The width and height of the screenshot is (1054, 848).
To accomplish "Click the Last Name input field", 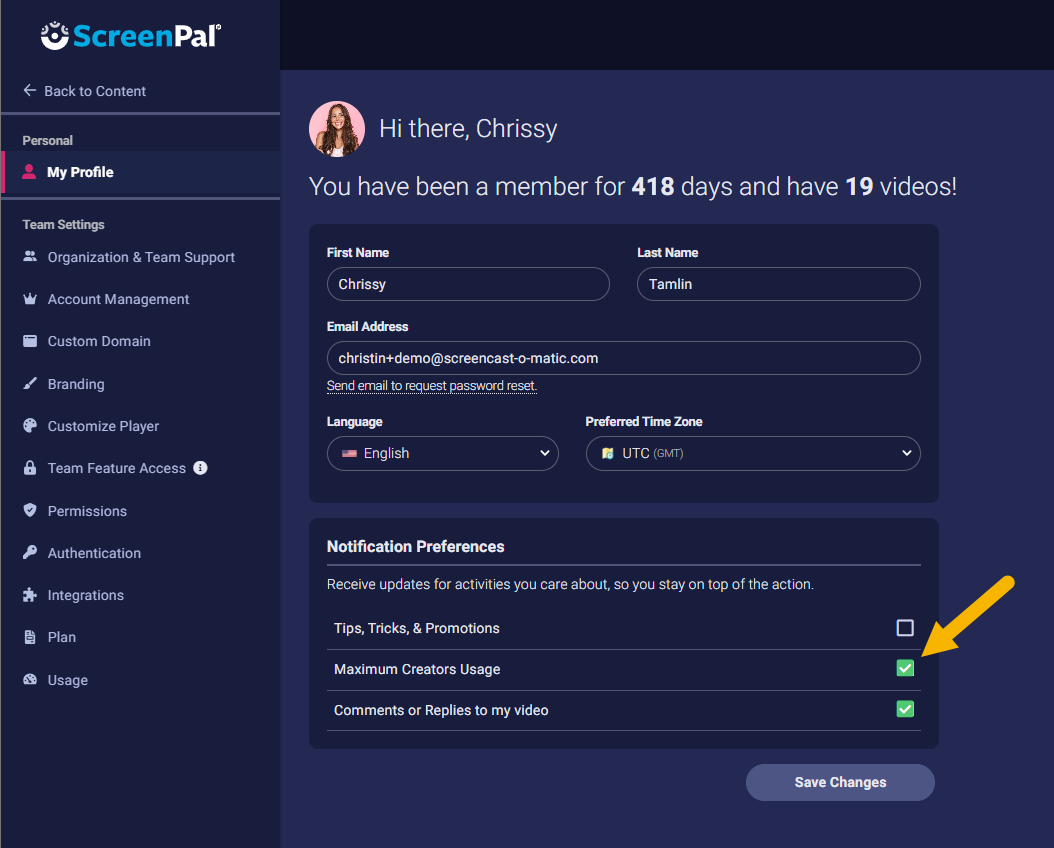I will (778, 284).
